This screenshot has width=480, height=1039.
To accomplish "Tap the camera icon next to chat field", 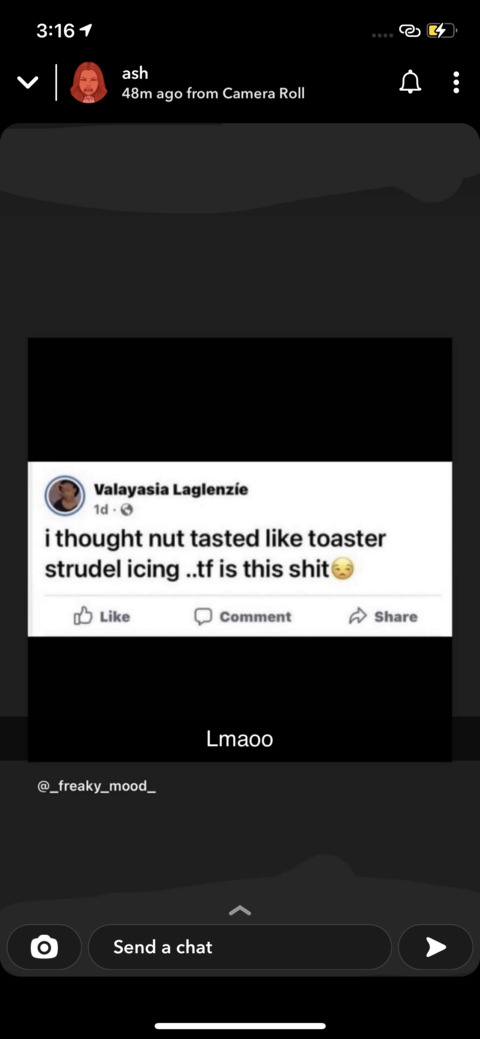I will click(44, 947).
